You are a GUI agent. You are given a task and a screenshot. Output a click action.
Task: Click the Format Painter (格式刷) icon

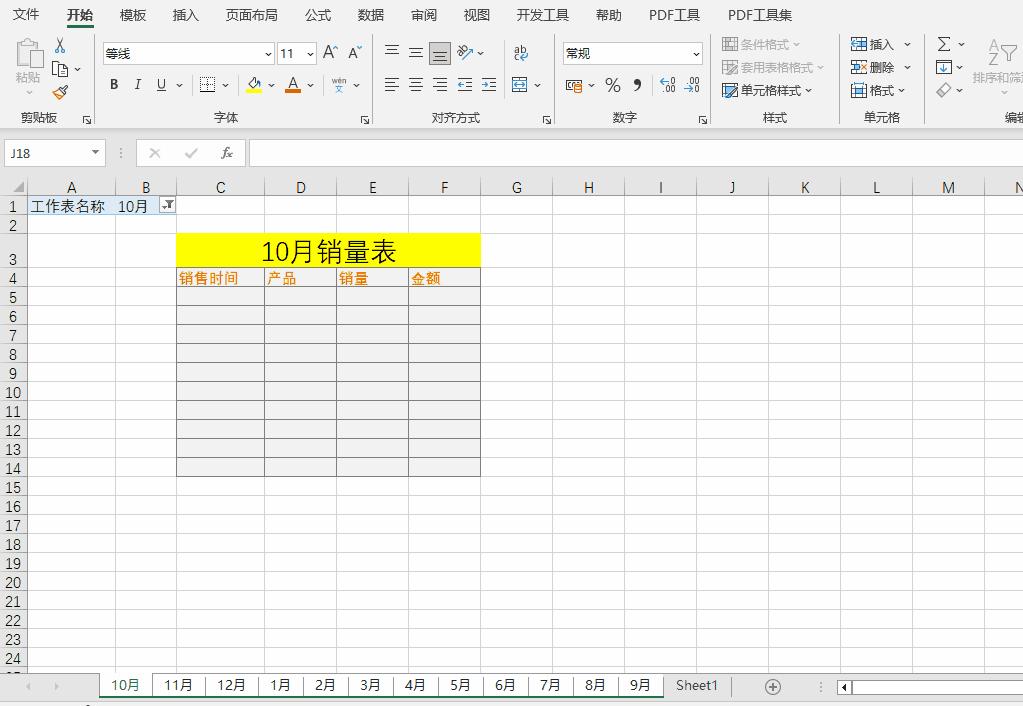click(x=60, y=92)
